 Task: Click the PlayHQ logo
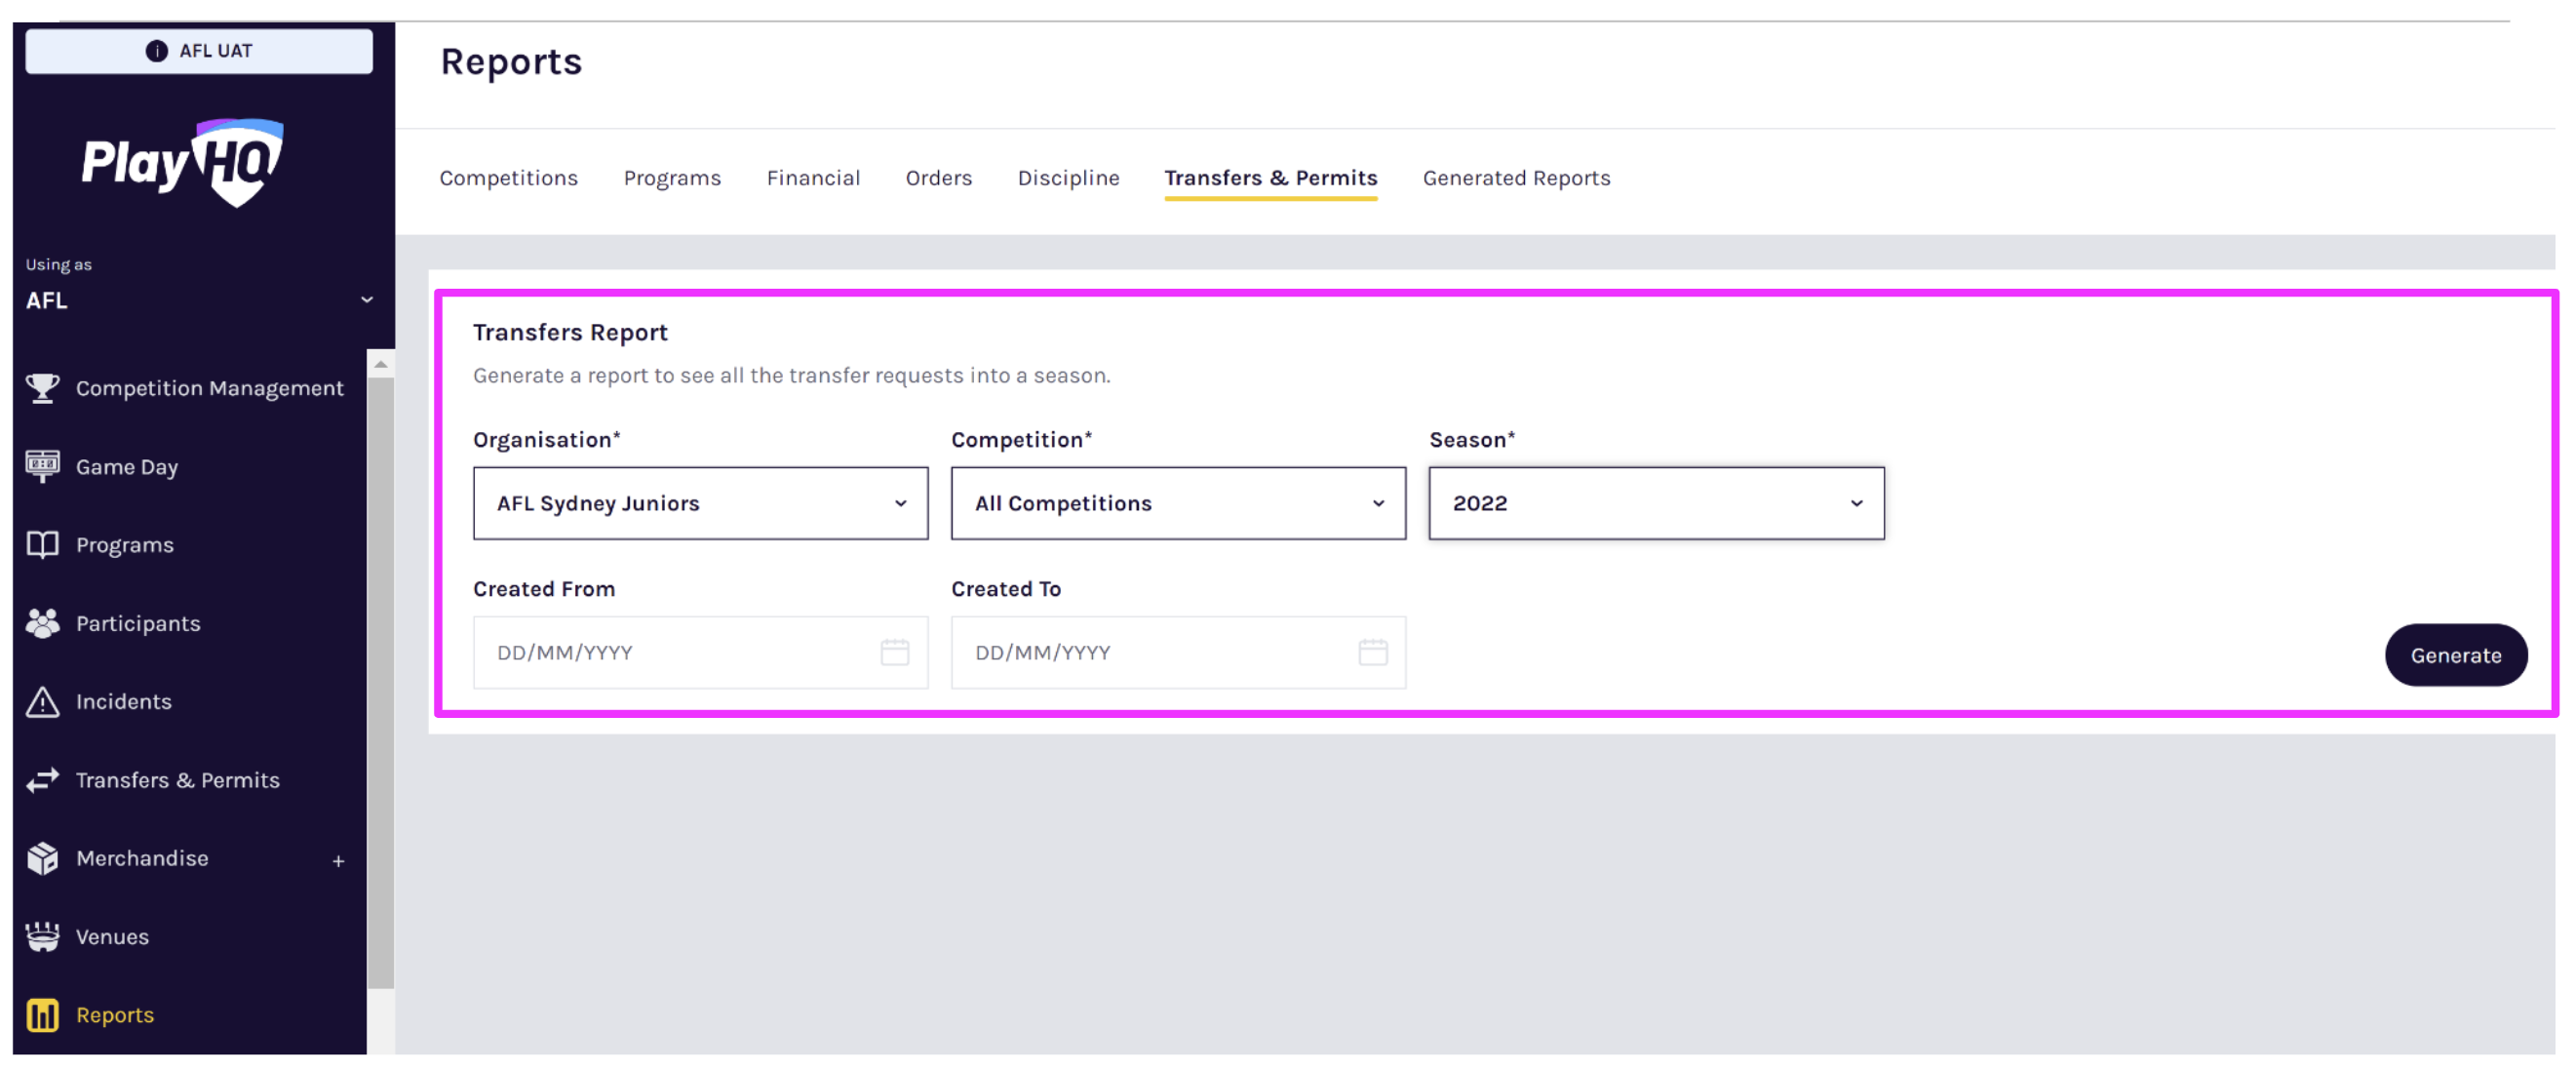pyautogui.click(x=183, y=162)
